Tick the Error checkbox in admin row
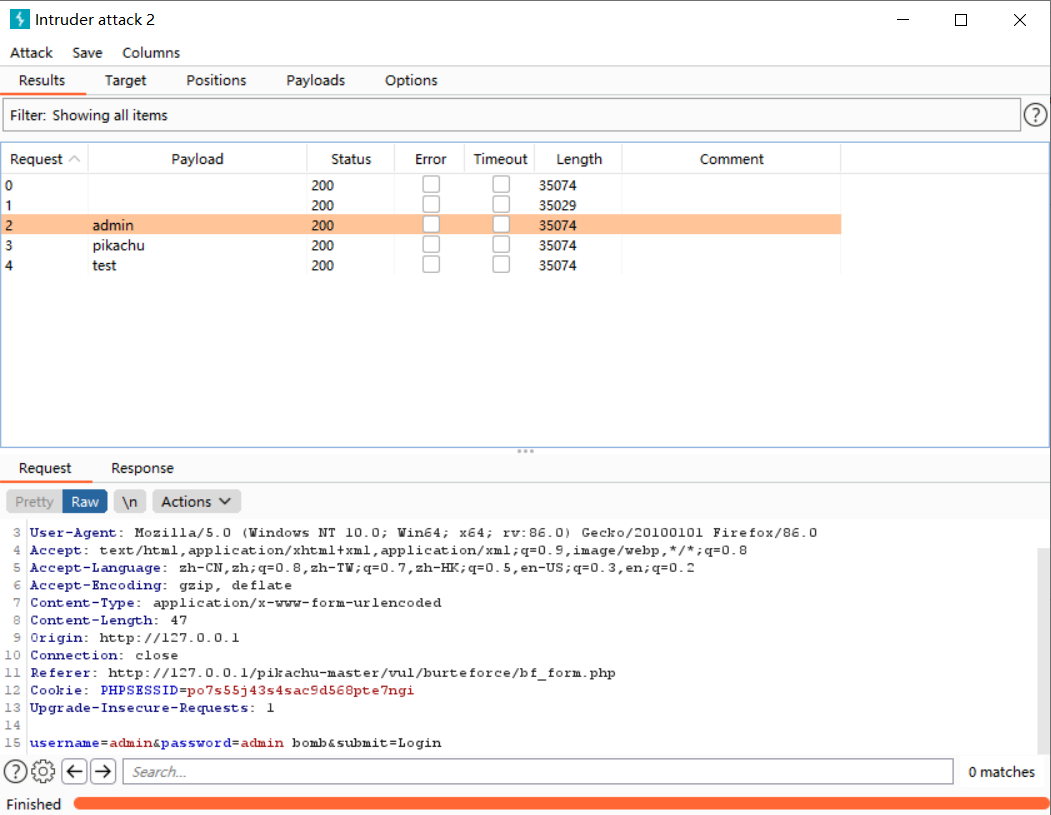Image resolution: width=1051 pixels, height=815 pixels. coord(431,225)
